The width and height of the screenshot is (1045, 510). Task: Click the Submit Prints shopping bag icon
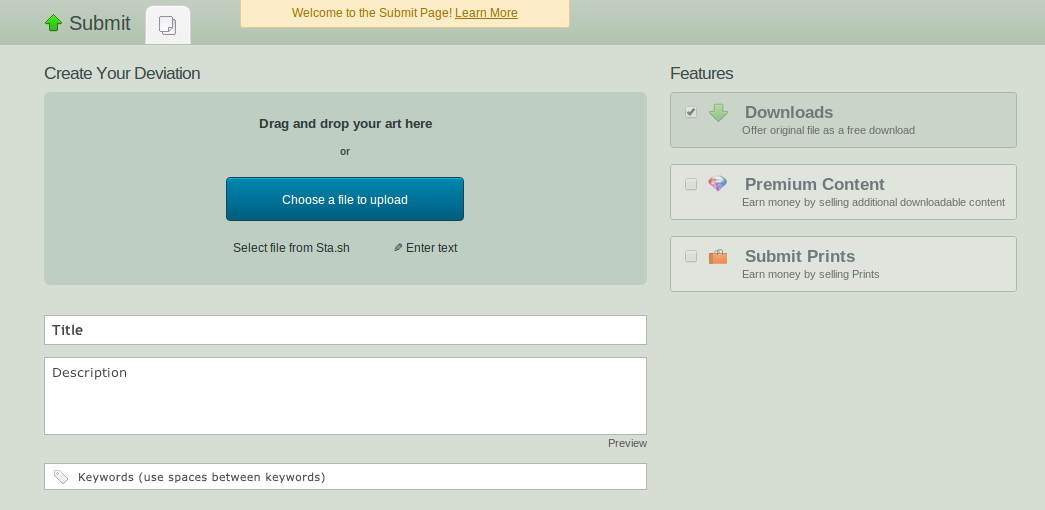718,256
